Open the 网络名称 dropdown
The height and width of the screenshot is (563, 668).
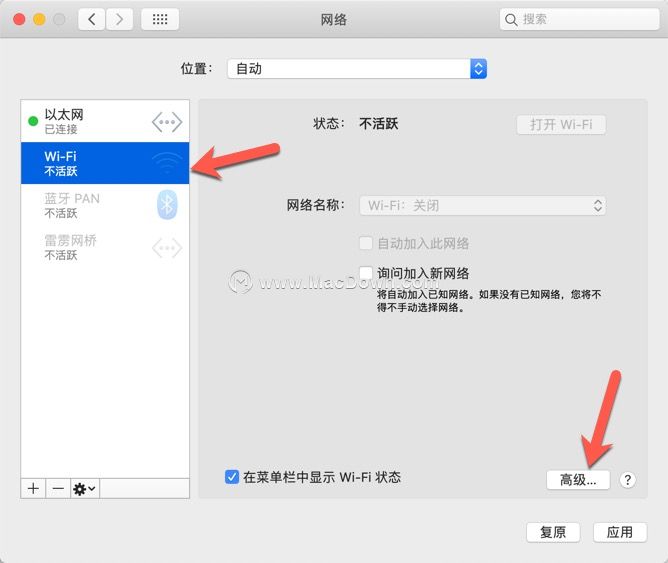click(x=483, y=206)
